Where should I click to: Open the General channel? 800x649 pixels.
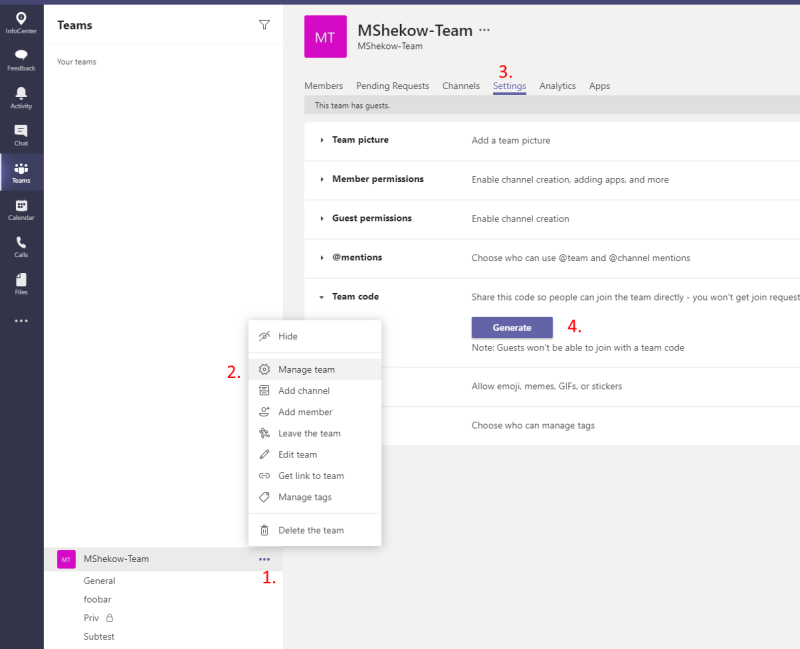99,580
